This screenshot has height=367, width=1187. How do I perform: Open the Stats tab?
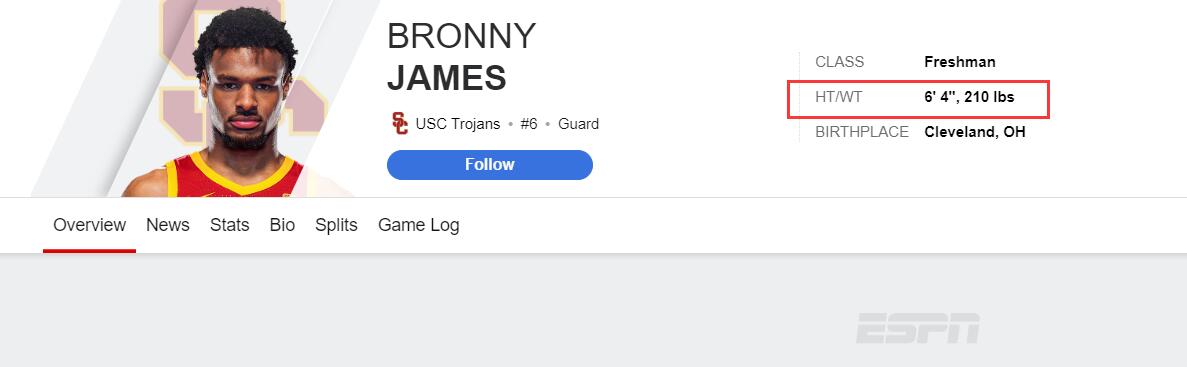[x=229, y=225]
